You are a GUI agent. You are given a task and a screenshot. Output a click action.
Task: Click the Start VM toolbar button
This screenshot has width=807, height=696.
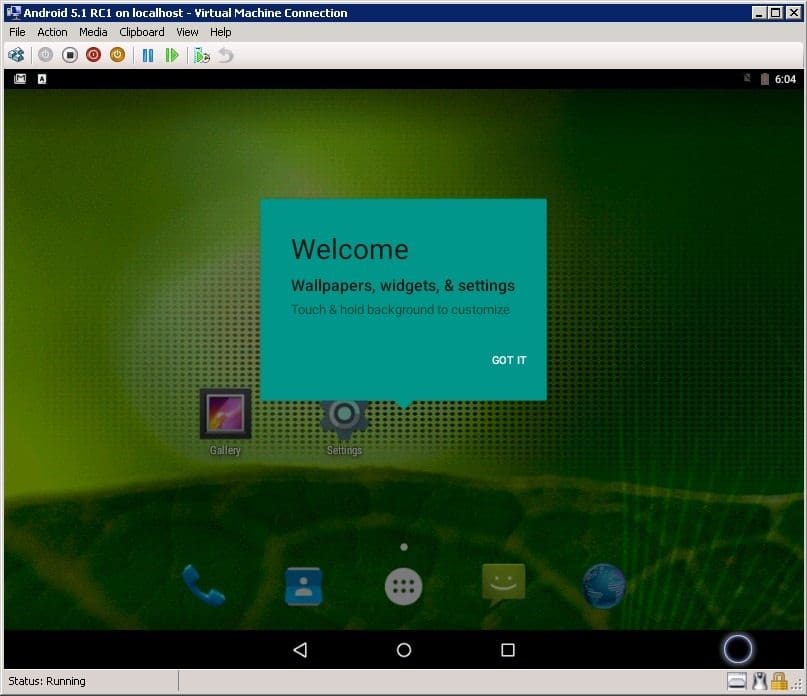click(45, 55)
